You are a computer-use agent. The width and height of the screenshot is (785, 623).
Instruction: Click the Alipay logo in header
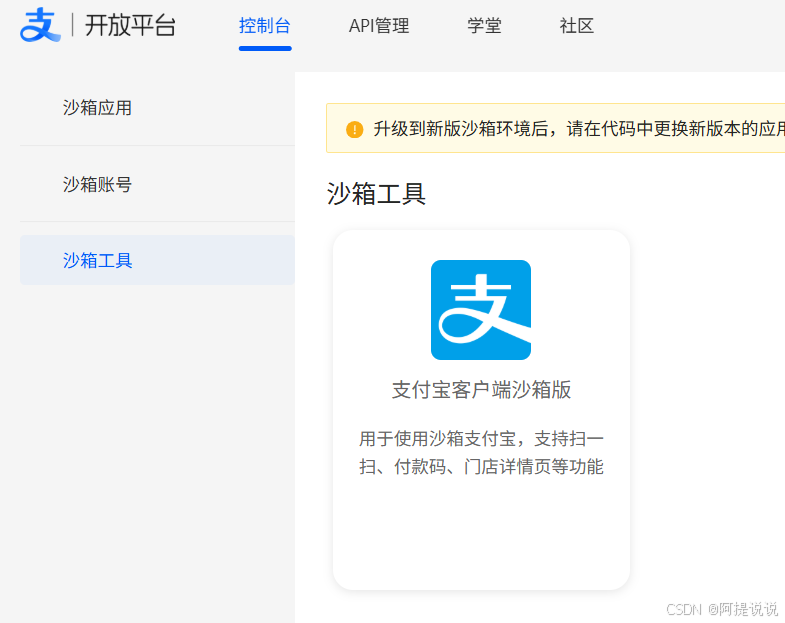40,25
